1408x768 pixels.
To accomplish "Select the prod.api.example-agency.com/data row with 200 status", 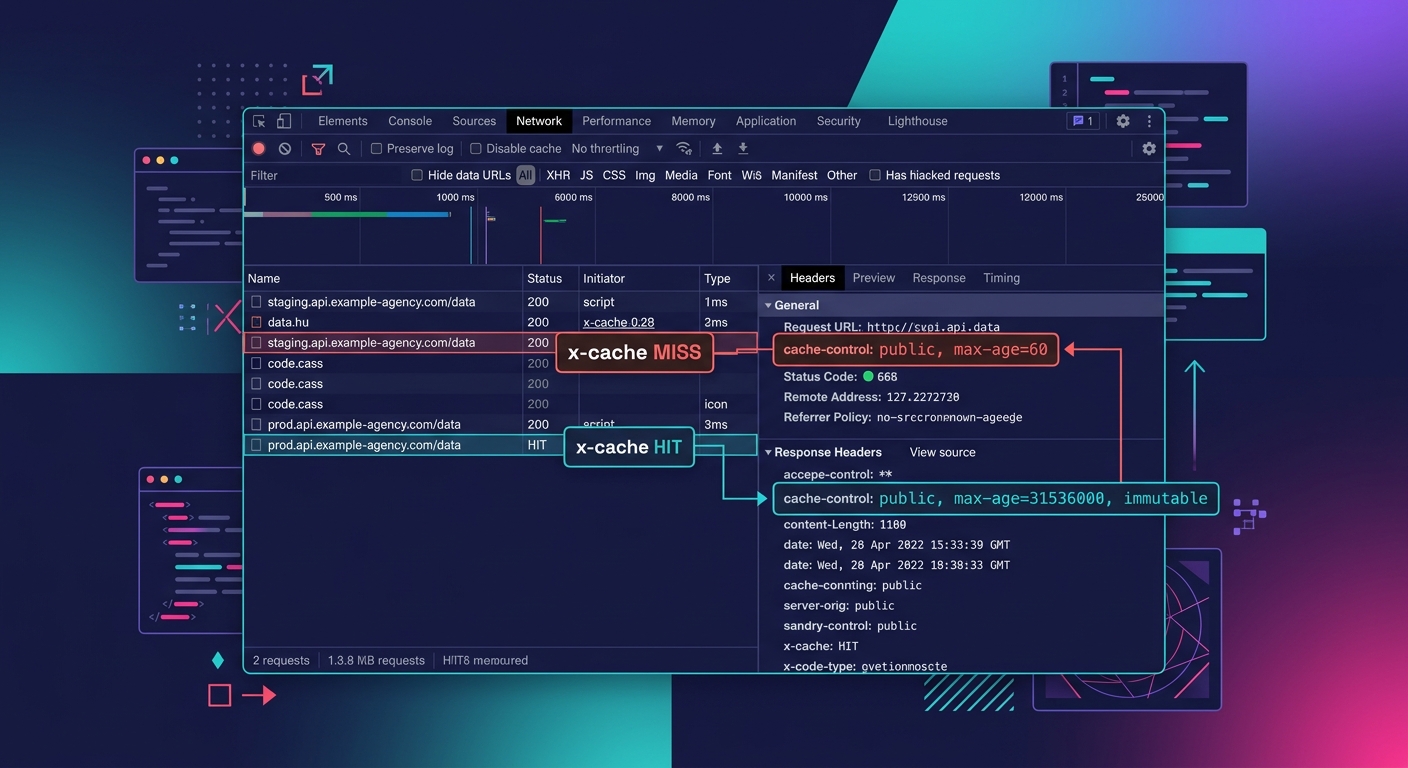I will (x=501, y=424).
